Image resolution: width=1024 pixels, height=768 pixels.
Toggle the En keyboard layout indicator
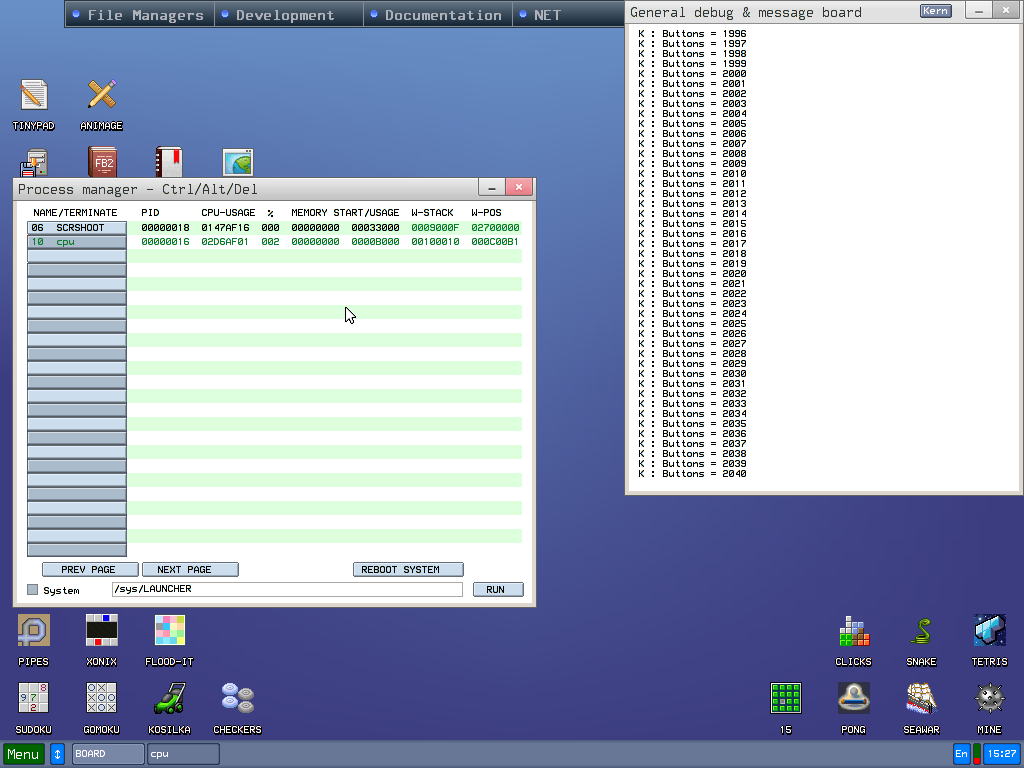[962, 754]
